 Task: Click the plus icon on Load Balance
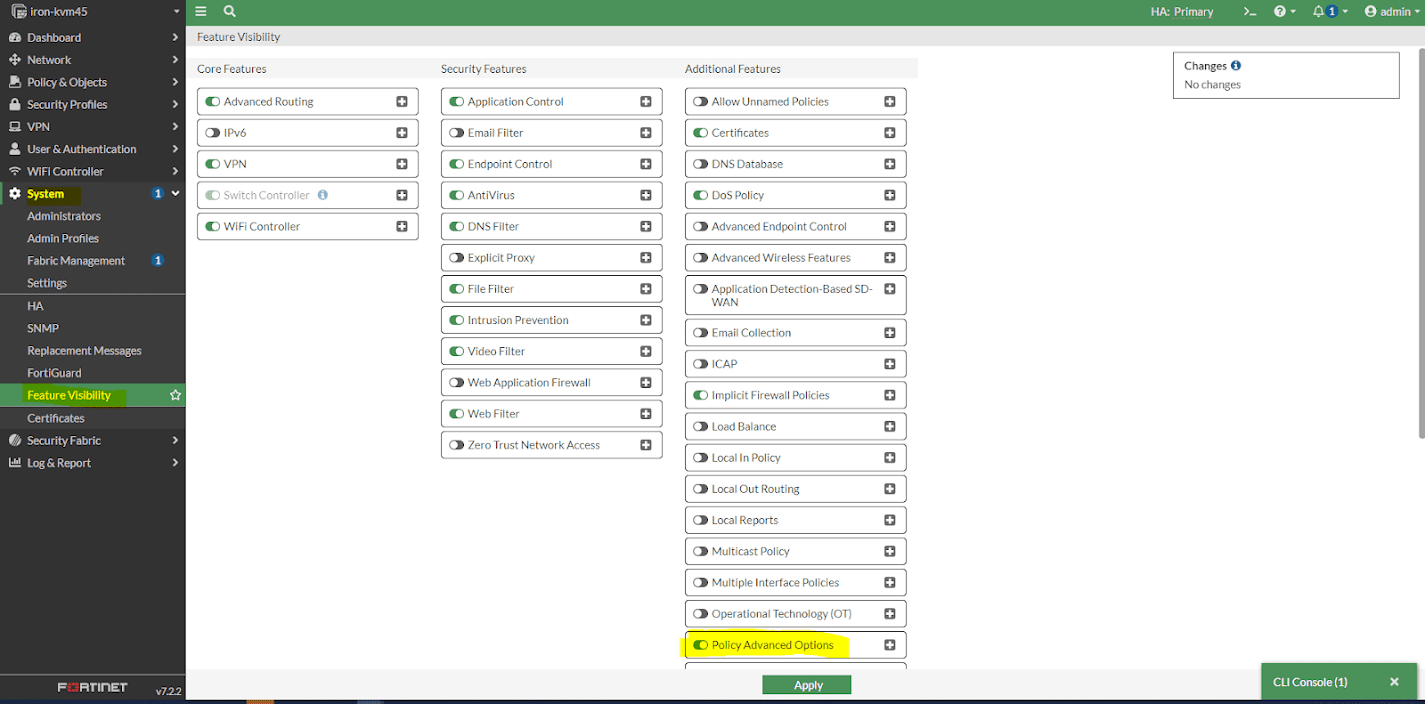tap(890, 426)
